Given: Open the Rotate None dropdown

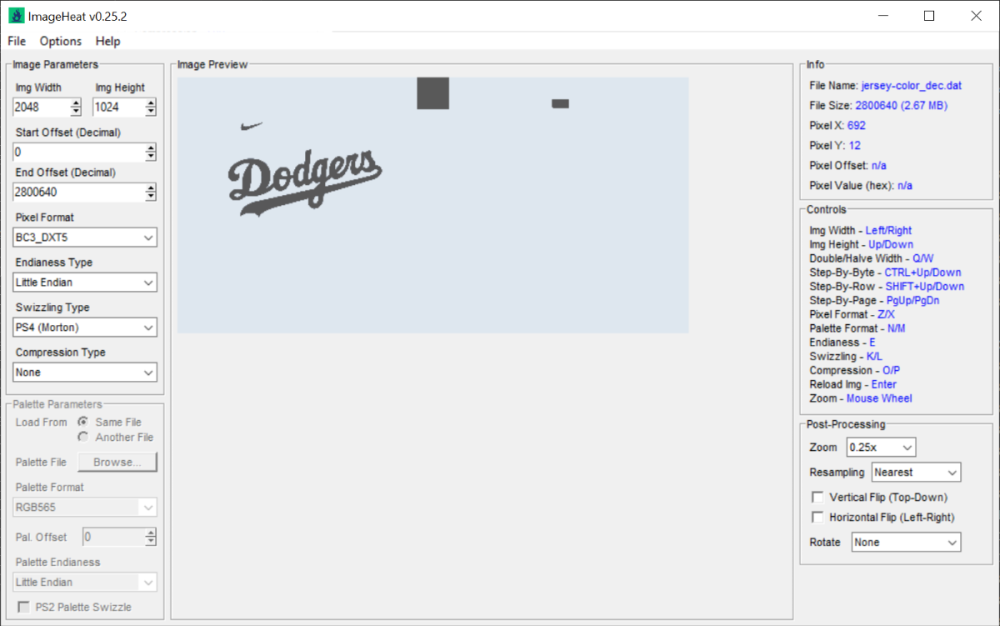Looking at the screenshot, I should [905, 542].
